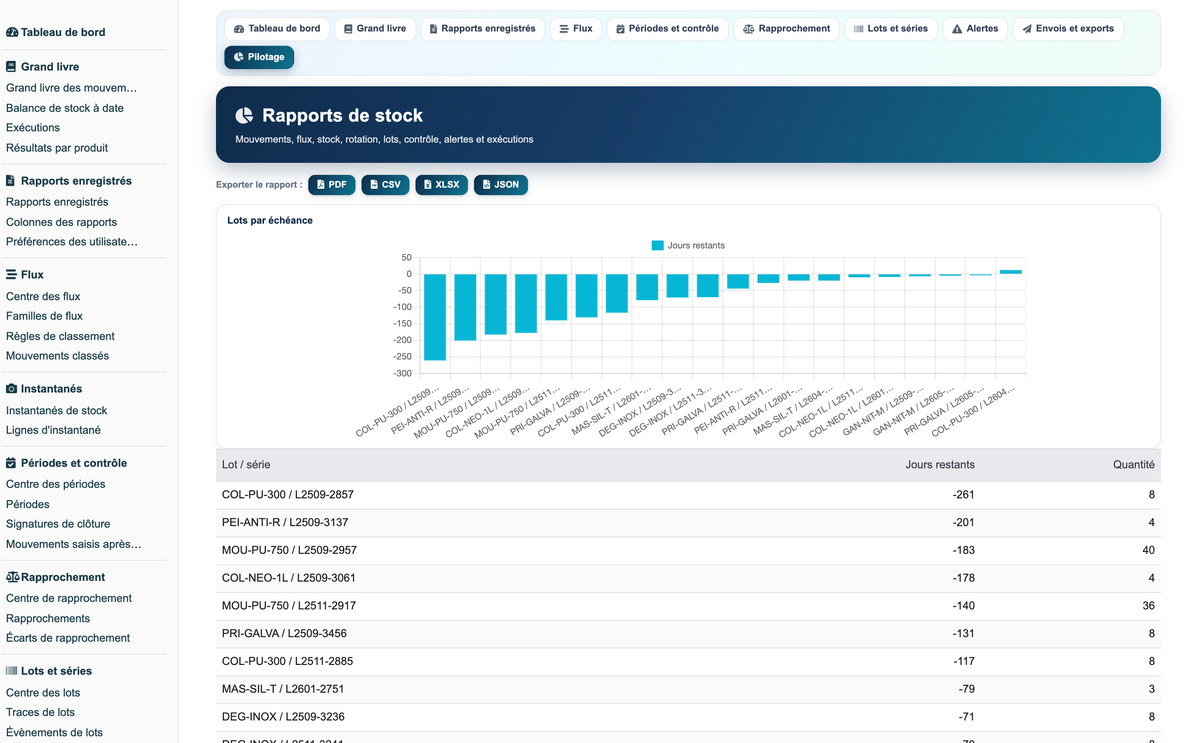This screenshot has height=743, width=1200.
Task: Open the Périodes sidebar sub-link
Action: click(x=28, y=504)
